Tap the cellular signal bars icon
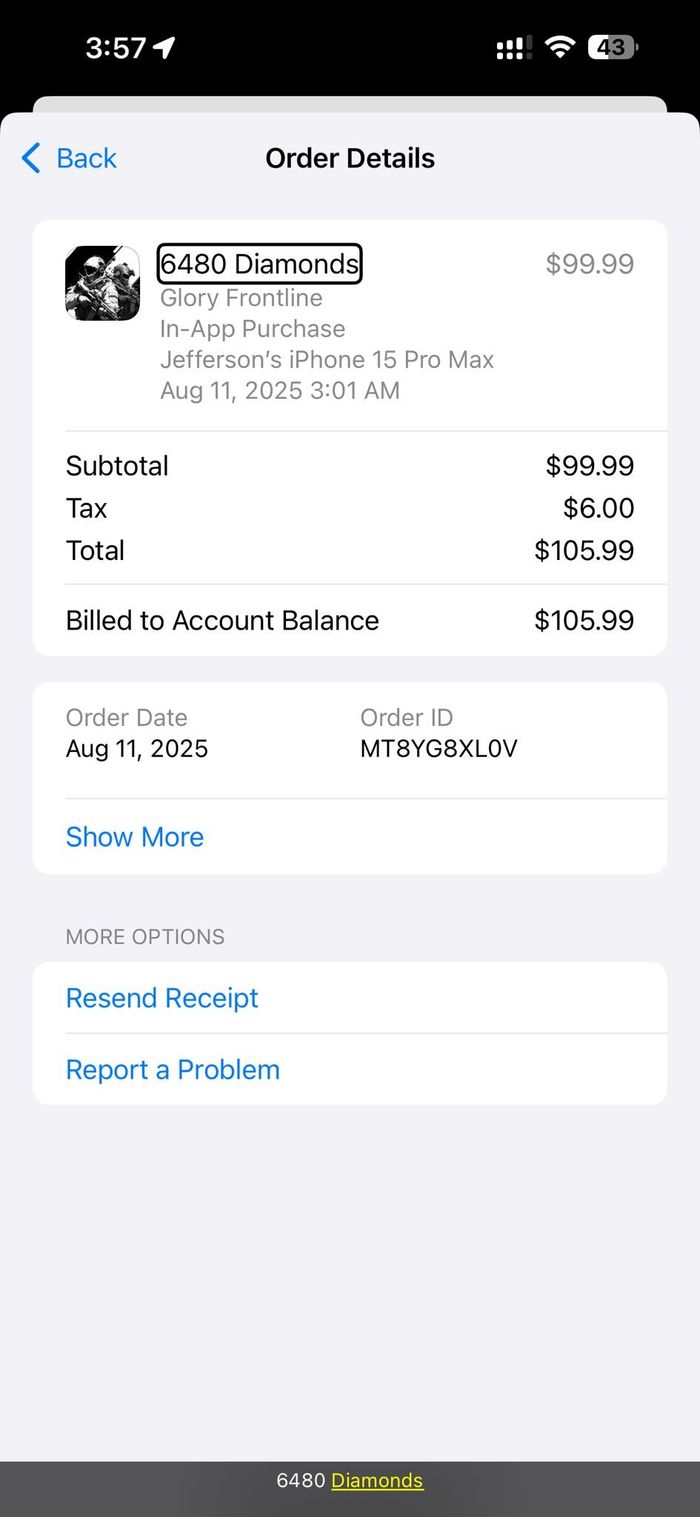Image resolution: width=700 pixels, height=1517 pixels. coord(512,48)
